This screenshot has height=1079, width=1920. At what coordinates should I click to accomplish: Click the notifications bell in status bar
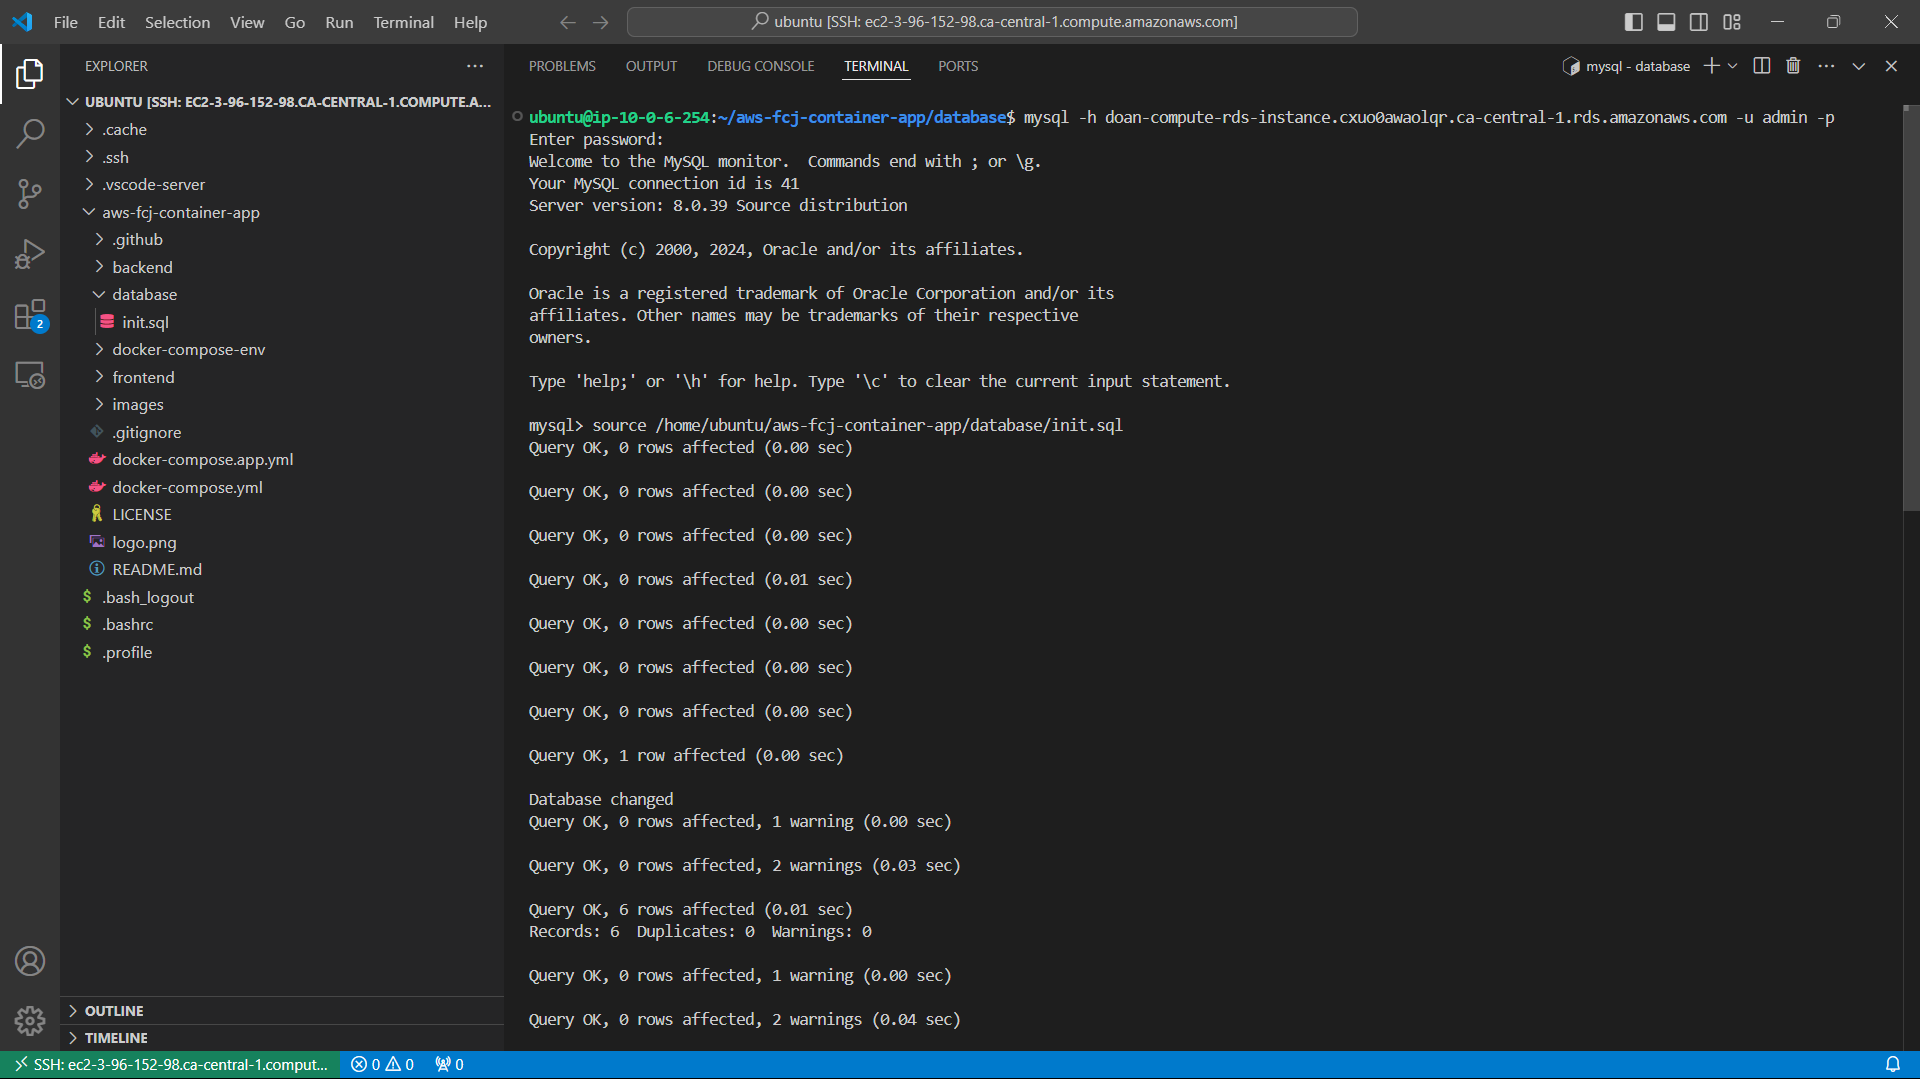point(1893,1065)
